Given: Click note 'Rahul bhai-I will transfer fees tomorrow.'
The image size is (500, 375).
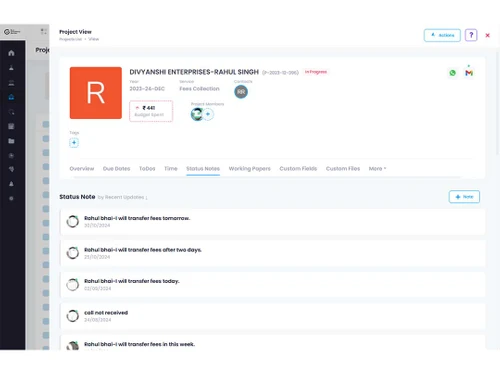Looking at the screenshot, I should (x=137, y=218).
